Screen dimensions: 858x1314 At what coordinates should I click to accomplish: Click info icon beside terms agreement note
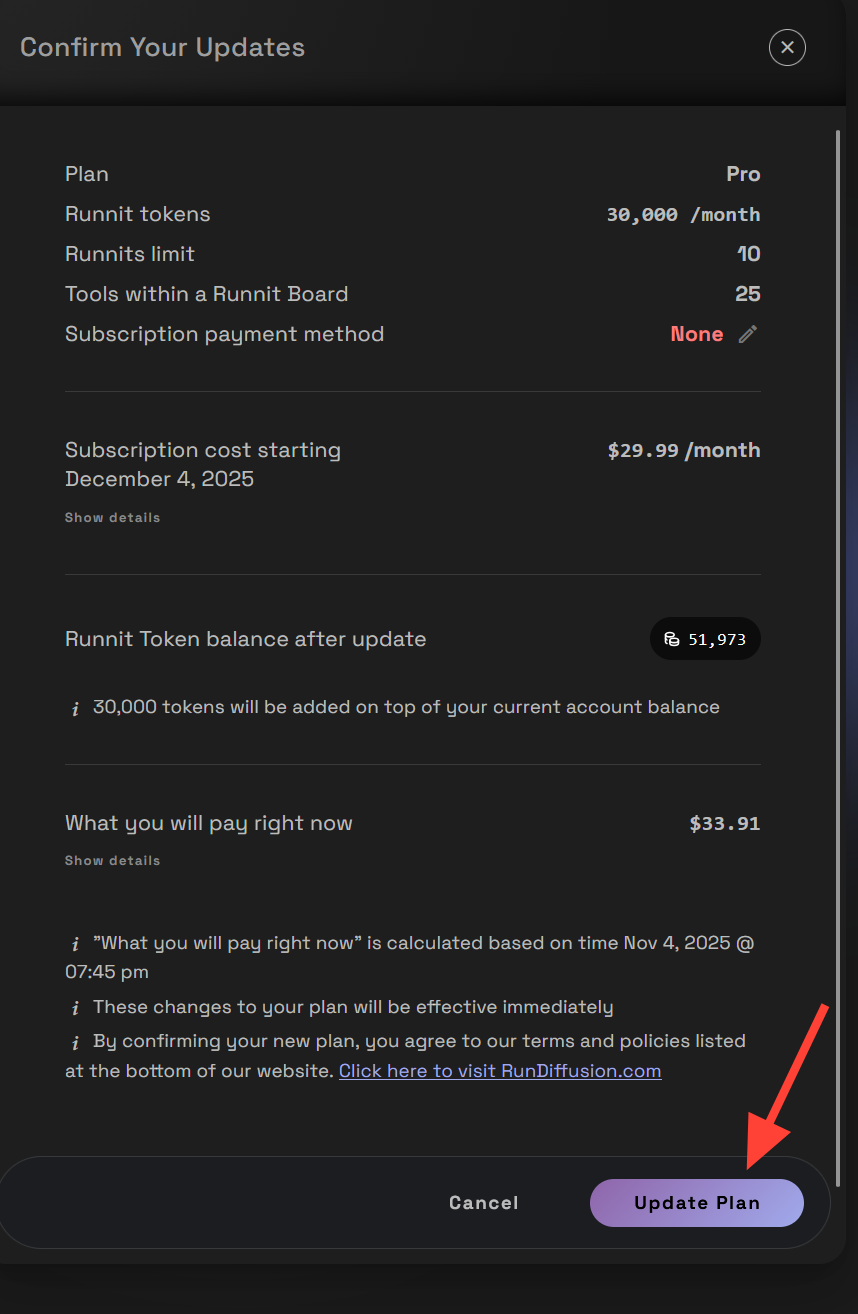pos(75,1042)
